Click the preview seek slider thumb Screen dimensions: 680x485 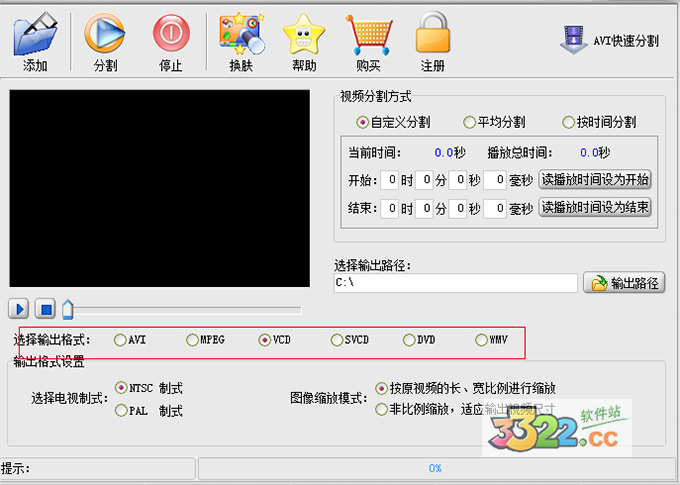pyautogui.click(x=68, y=309)
